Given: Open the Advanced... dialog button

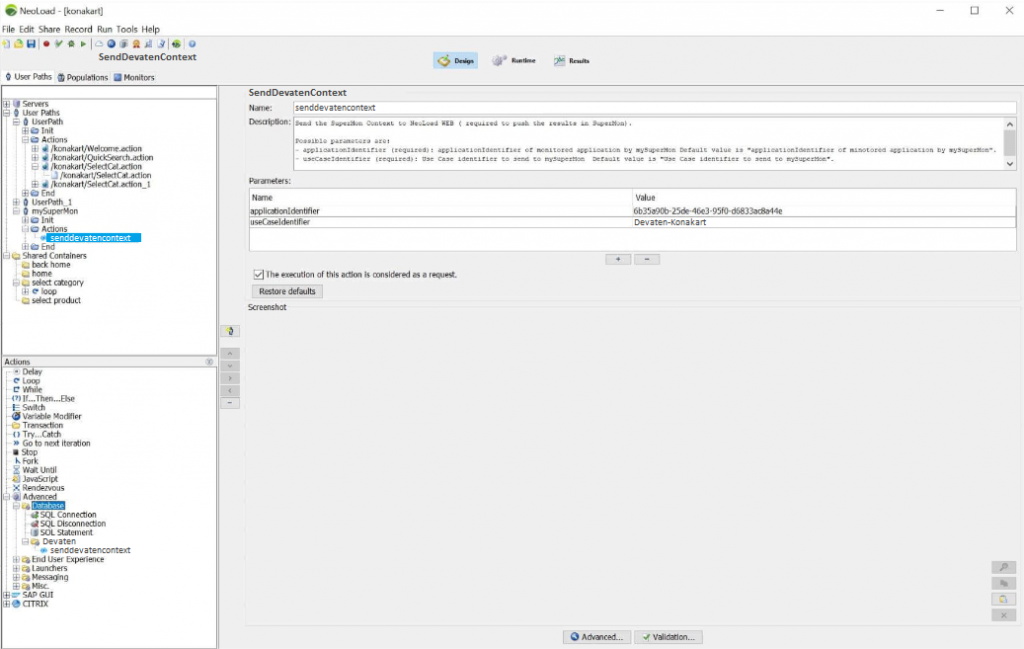Looking at the screenshot, I should point(597,637).
